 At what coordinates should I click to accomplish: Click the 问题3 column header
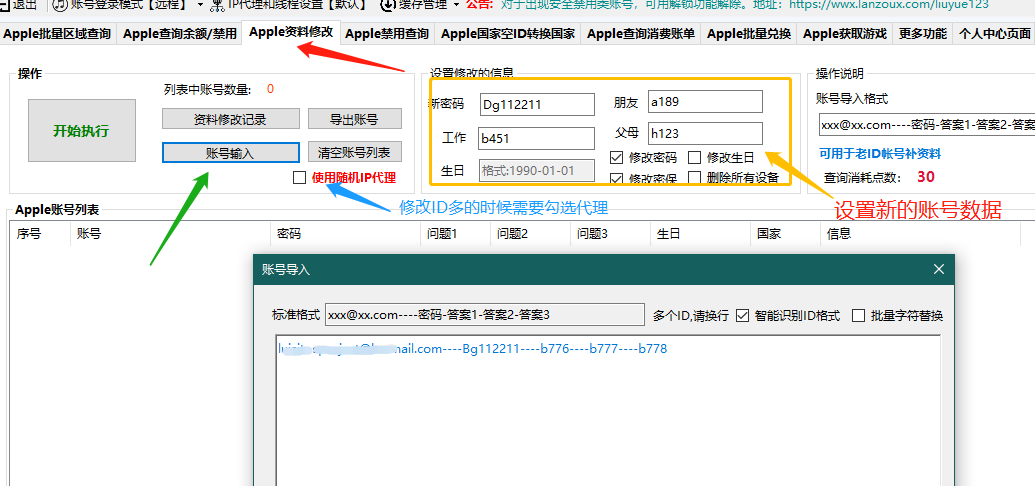click(611, 234)
